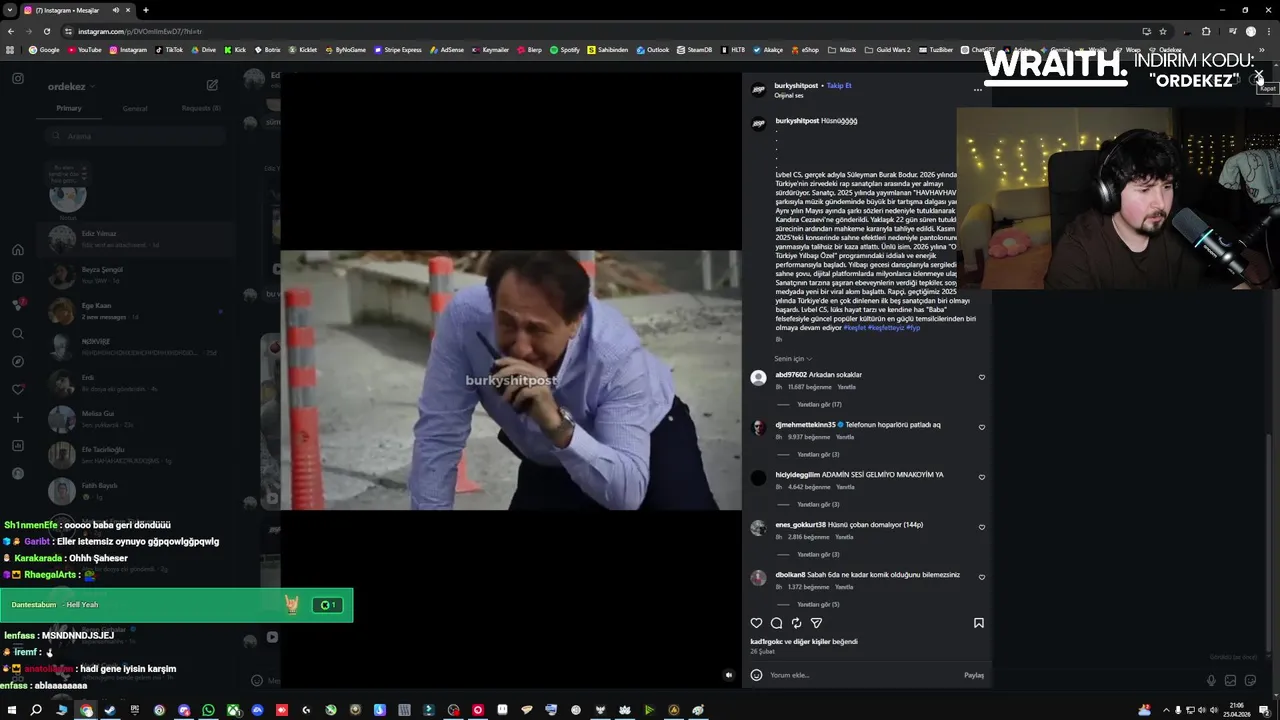This screenshot has width=1280, height=720.
Task: Click 'Paylaş' to post the comment
Action: [x=974, y=675]
